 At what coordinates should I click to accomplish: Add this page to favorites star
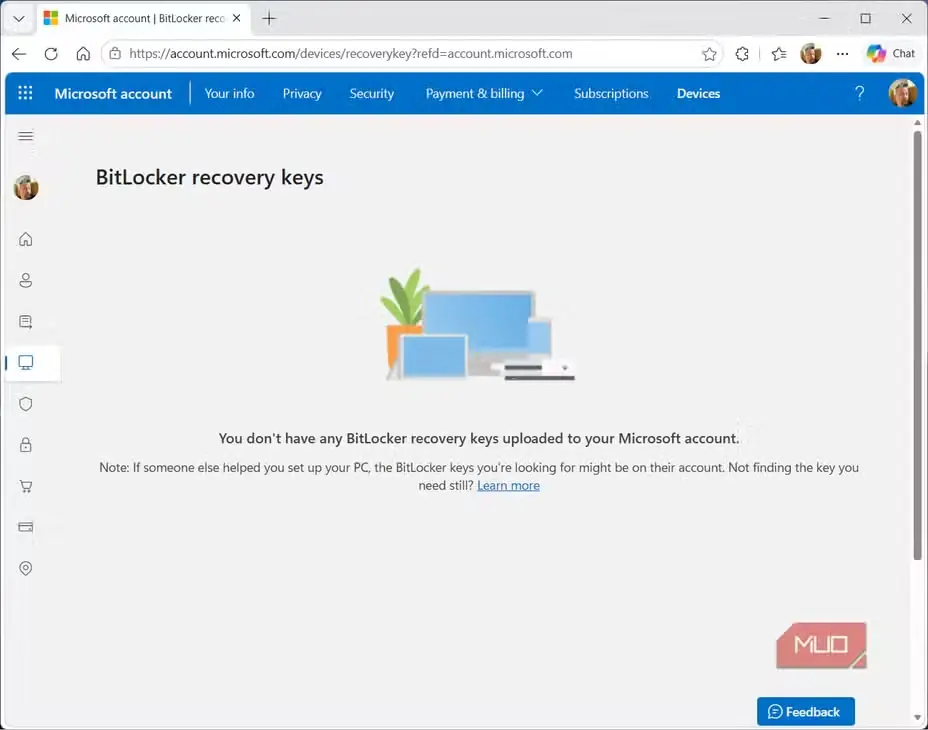(x=709, y=54)
